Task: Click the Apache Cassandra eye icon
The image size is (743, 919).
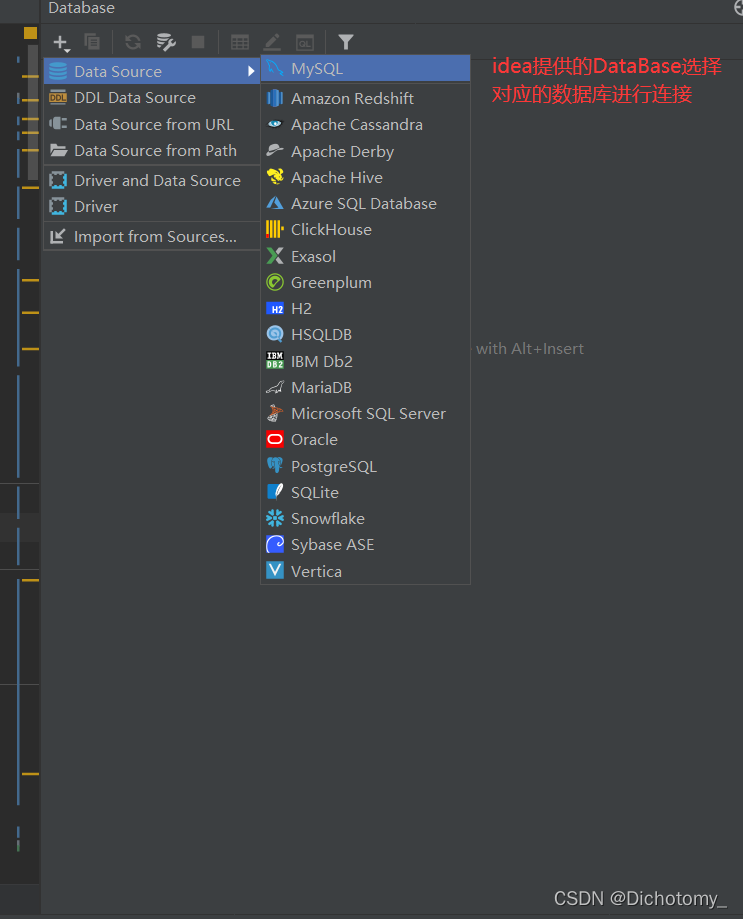Action: point(275,124)
